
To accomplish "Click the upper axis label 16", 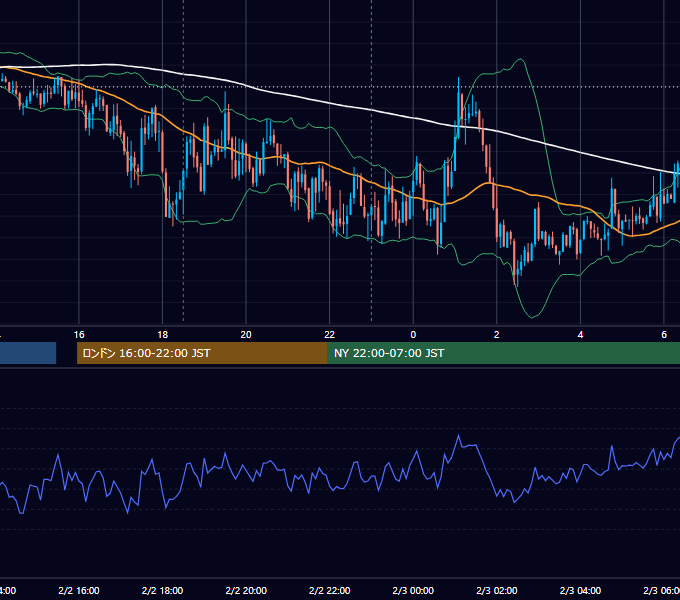I will pyautogui.click(x=79, y=335).
